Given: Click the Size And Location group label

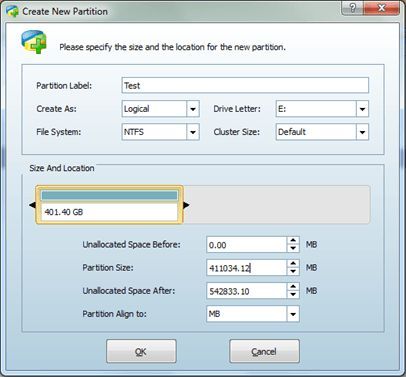Looking at the screenshot, I should [62, 168].
